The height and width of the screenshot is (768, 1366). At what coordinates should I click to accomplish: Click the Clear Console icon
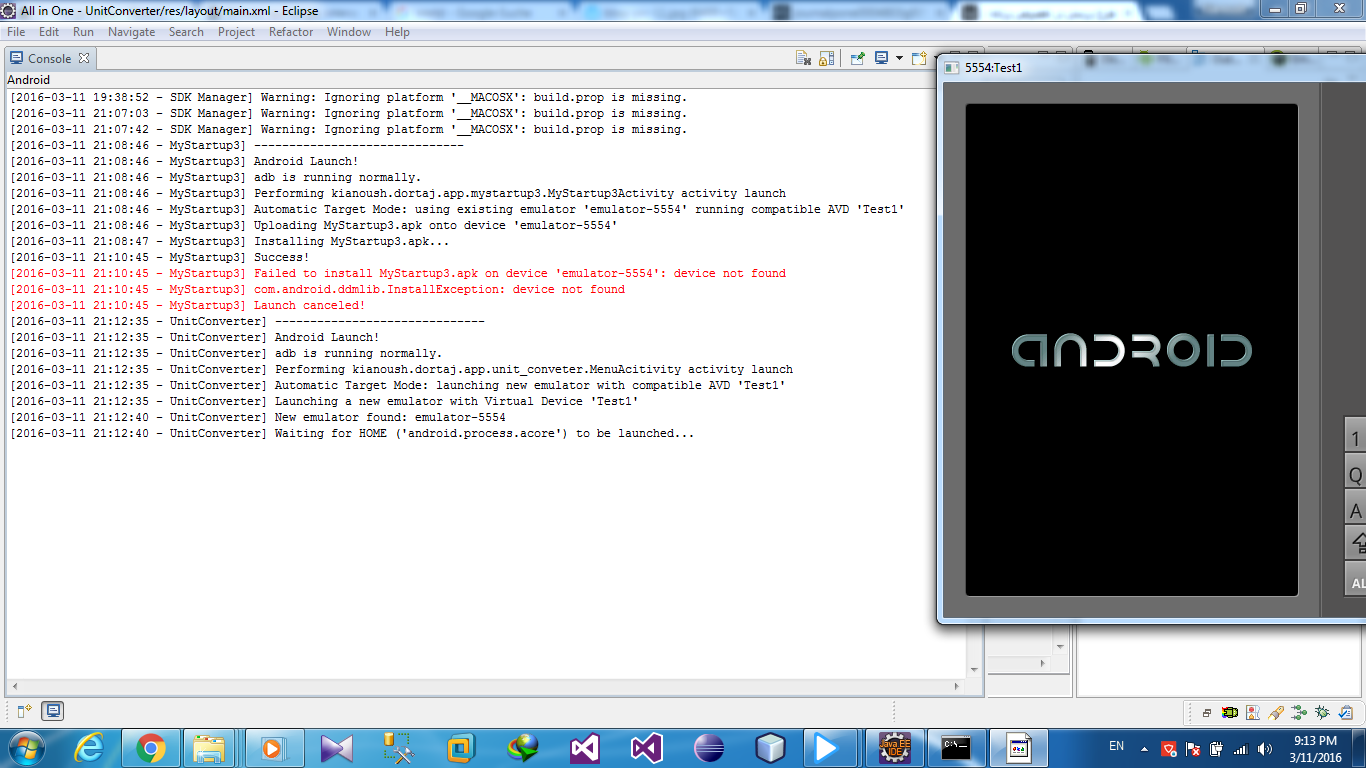[803, 58]
